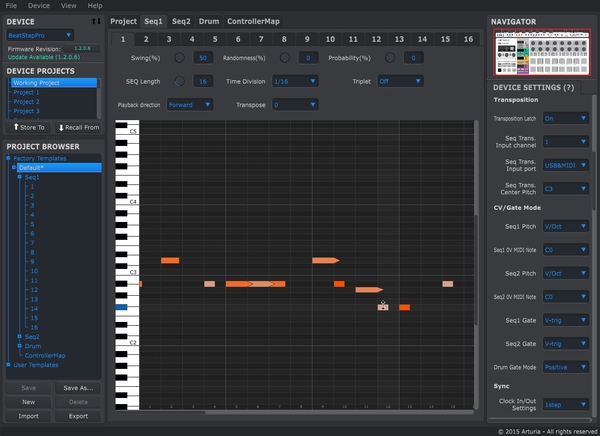
Task: Click the device sync arrows icon
Action: (x=96, y=21)
